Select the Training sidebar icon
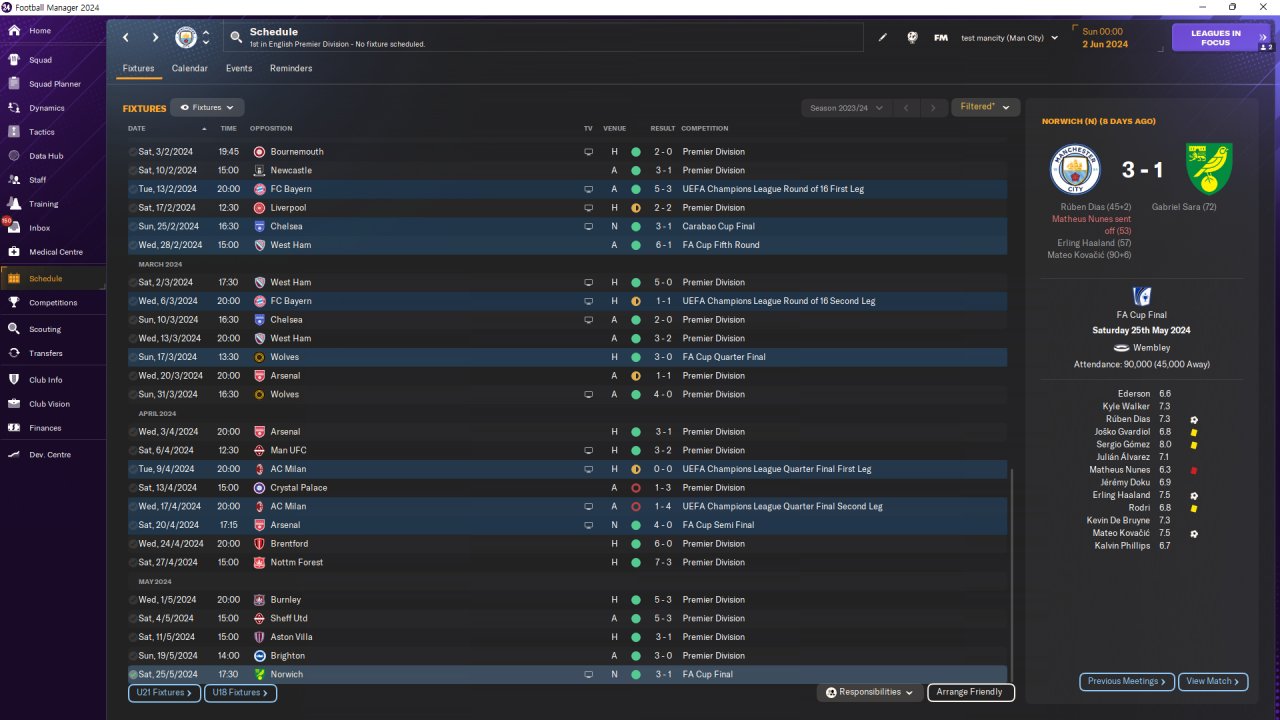The image size is (1280, 720). (x=14, y=204)
